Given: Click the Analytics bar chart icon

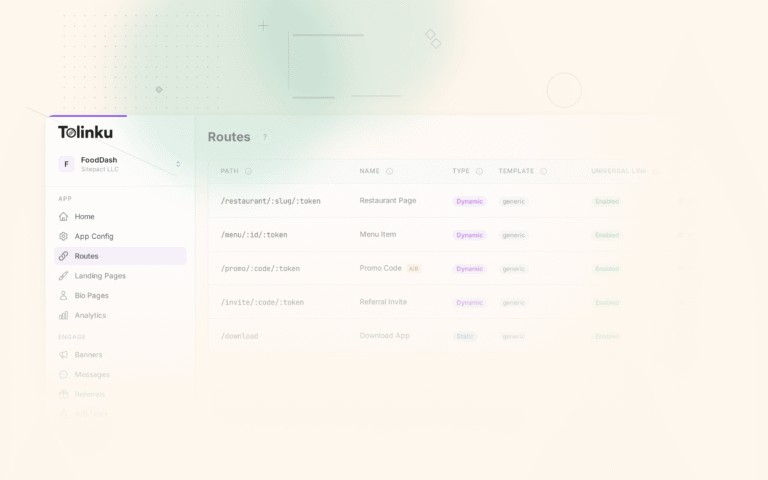Looking at the screenshot, I should point(63,315).
